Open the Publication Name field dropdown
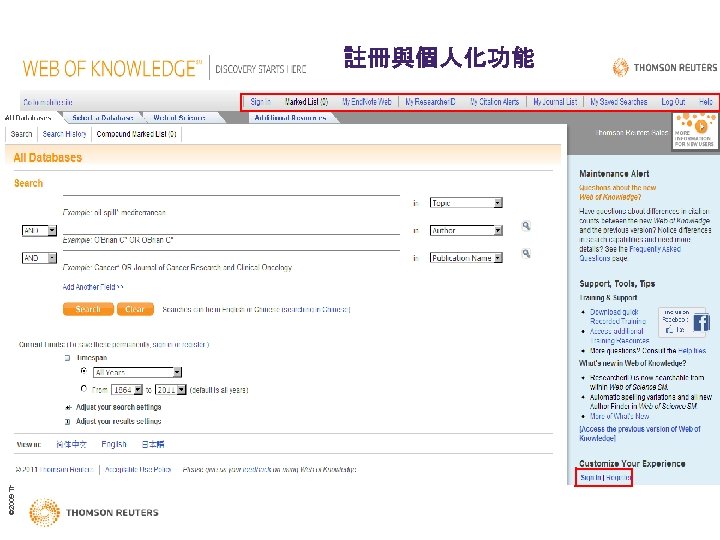The width and height of the screenshot is (720, 540). [466, 258]
